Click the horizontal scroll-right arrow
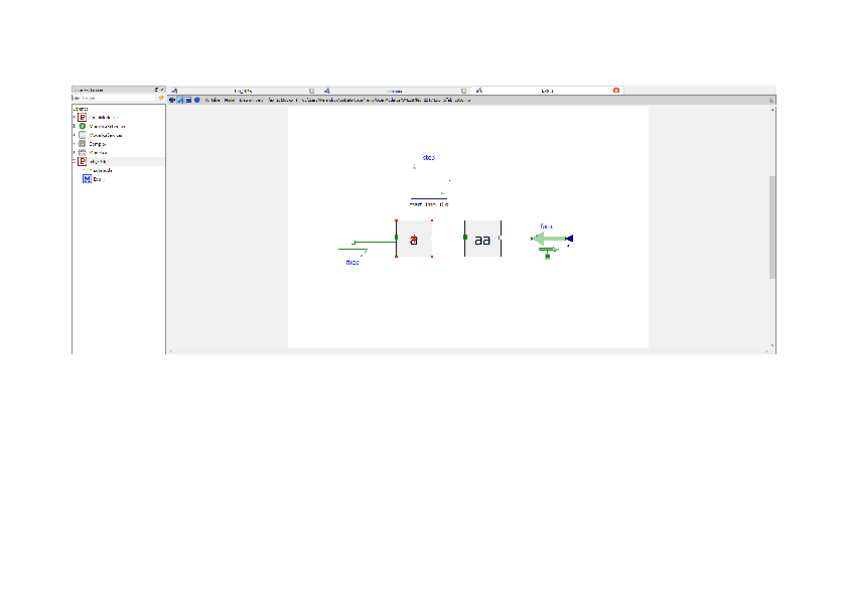The width and height of the screenshot is (848, 599). [766, 351]
